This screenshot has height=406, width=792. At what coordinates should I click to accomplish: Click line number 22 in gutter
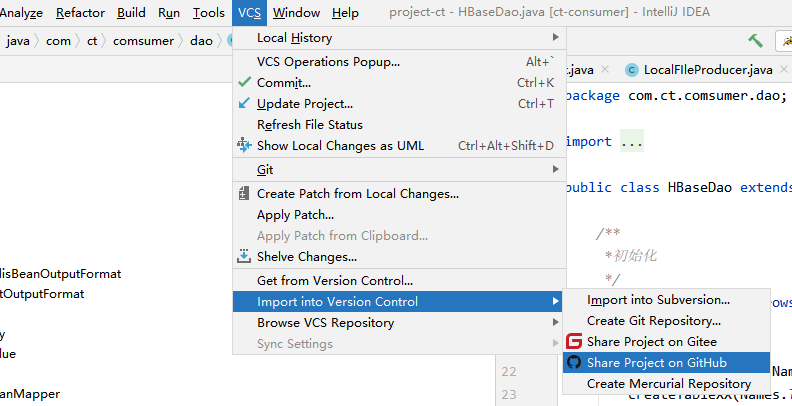[x=509, y=372]
